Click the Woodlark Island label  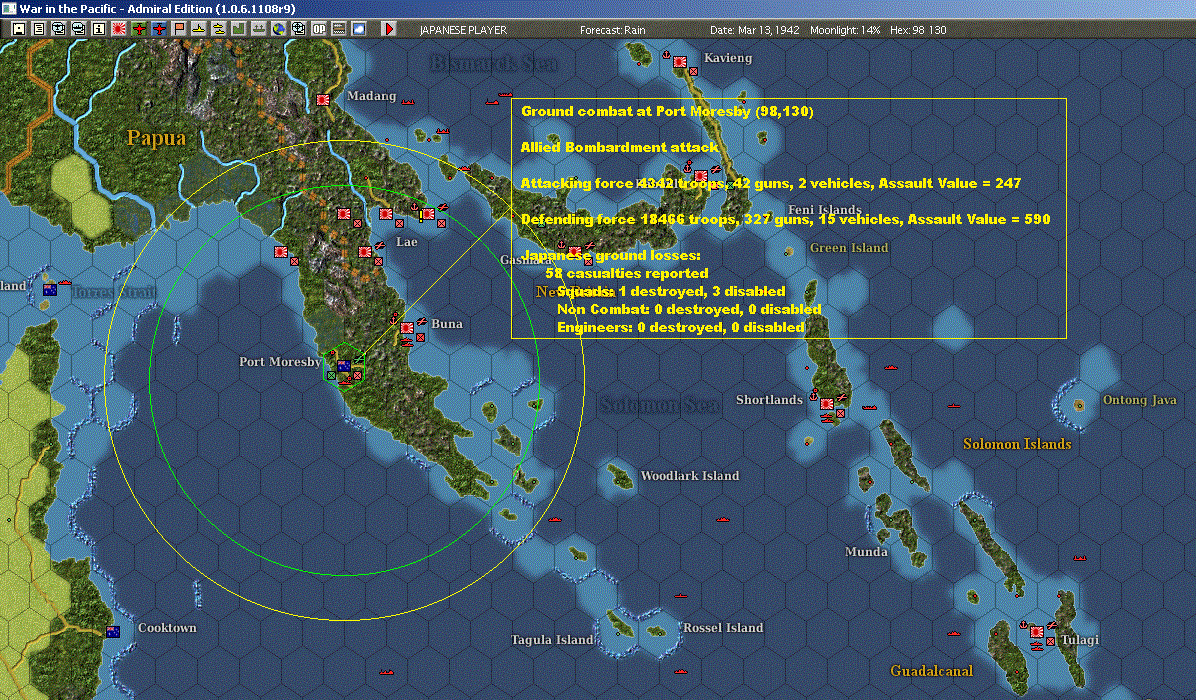[x=690, y=476]
